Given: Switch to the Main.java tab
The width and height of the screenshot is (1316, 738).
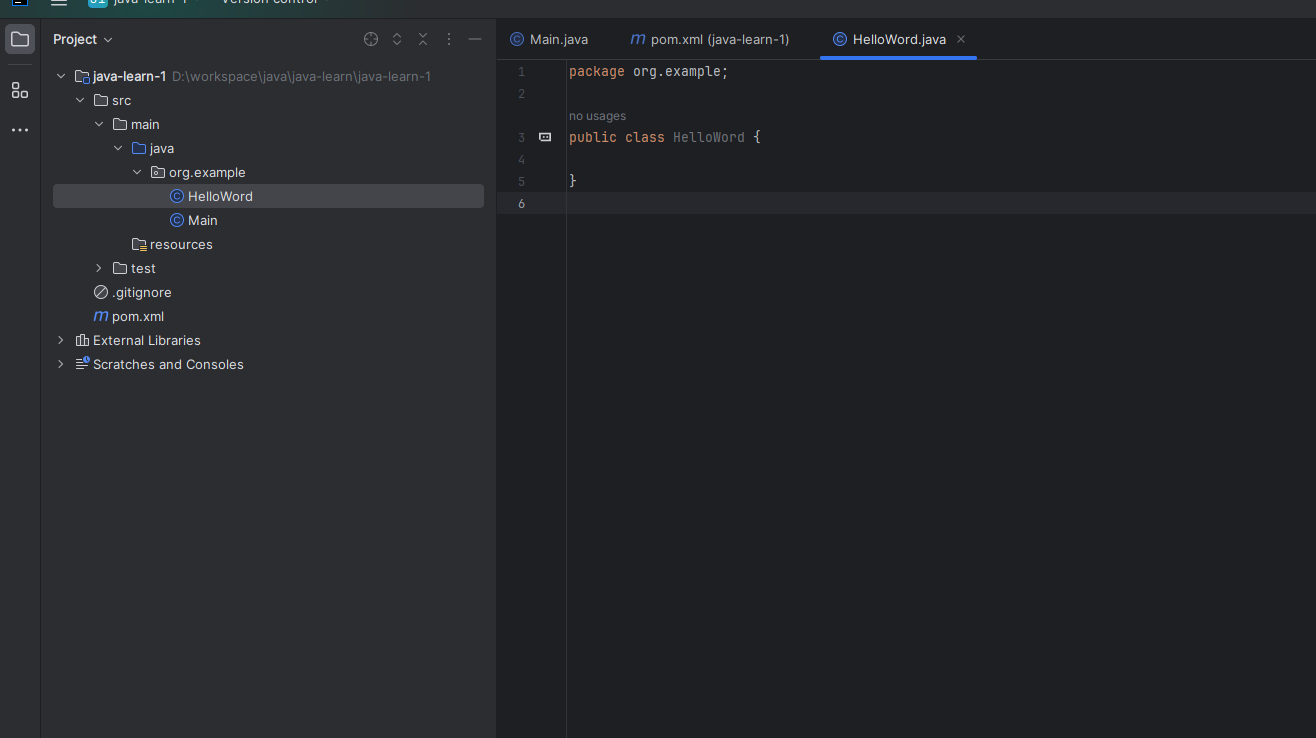Looking at the screenshot, I should tap(549, 39).
